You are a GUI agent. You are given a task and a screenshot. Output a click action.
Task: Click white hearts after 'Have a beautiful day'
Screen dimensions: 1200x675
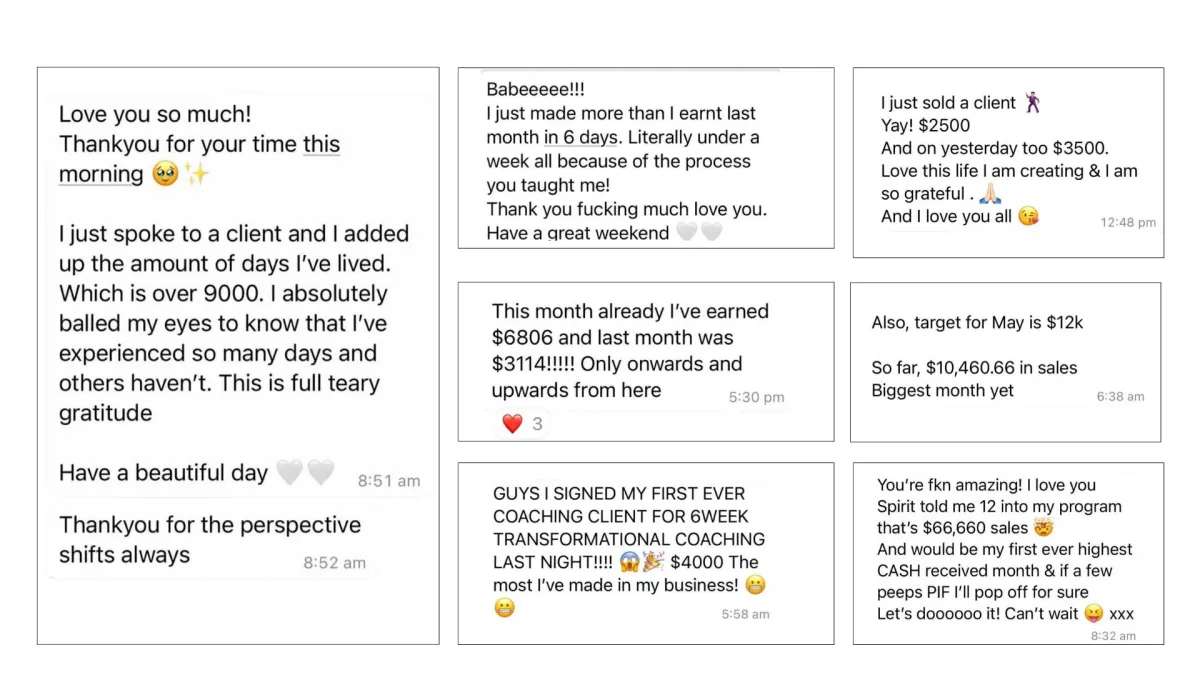(305, 473)
